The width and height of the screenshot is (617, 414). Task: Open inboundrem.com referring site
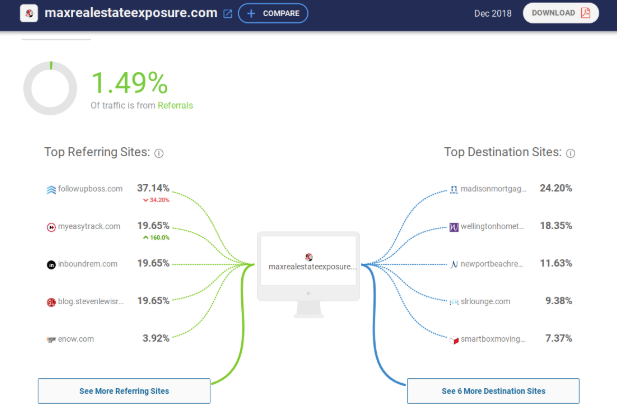[x=89, y=265]
